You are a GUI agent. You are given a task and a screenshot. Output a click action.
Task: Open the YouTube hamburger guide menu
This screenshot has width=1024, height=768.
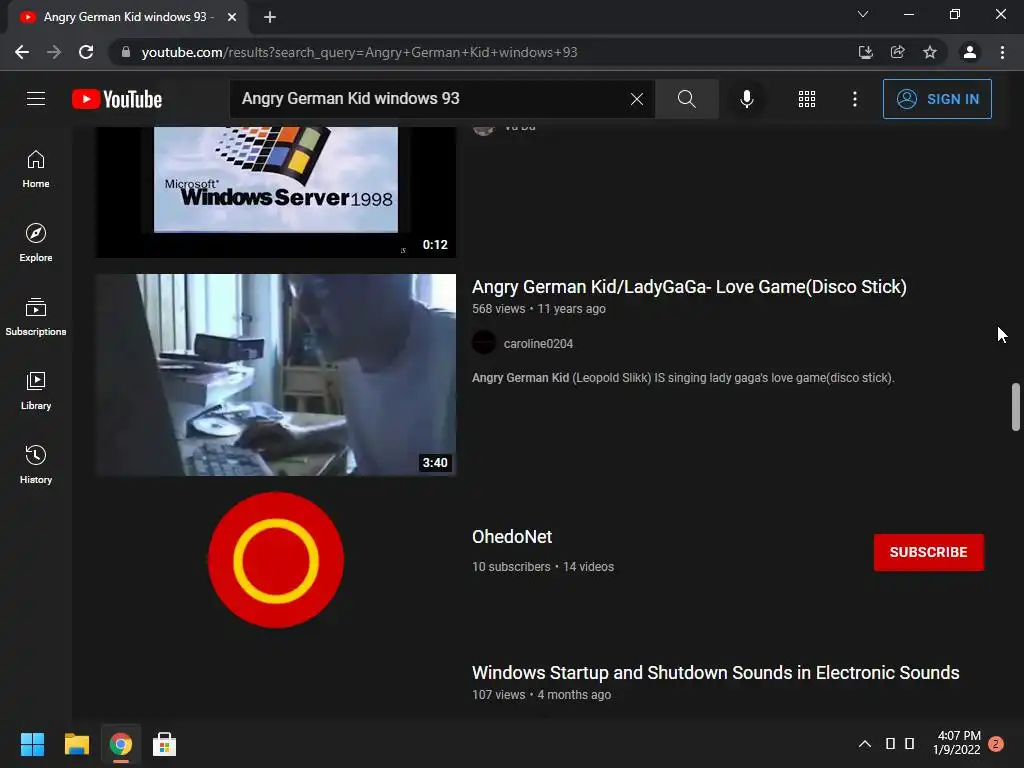(36, 99)
